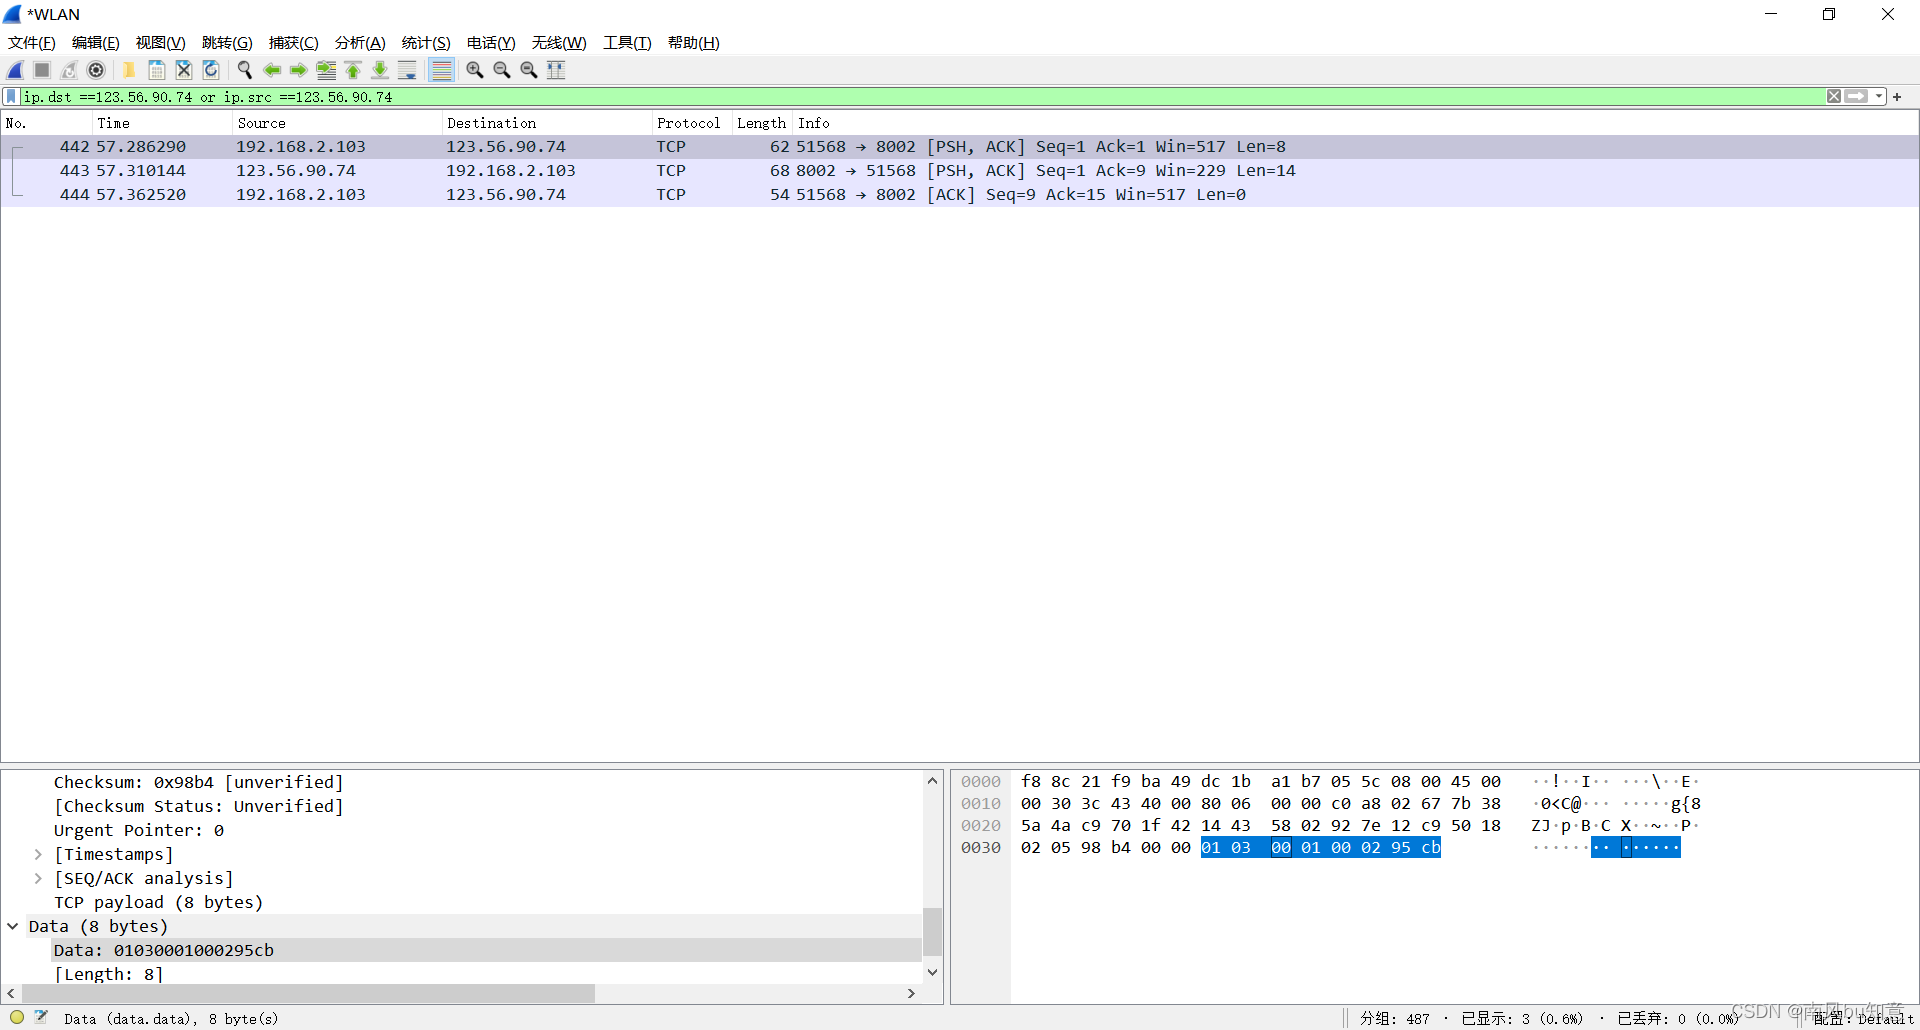
Task: Clear the display filter text
Action: click(x=1834, y=97)
